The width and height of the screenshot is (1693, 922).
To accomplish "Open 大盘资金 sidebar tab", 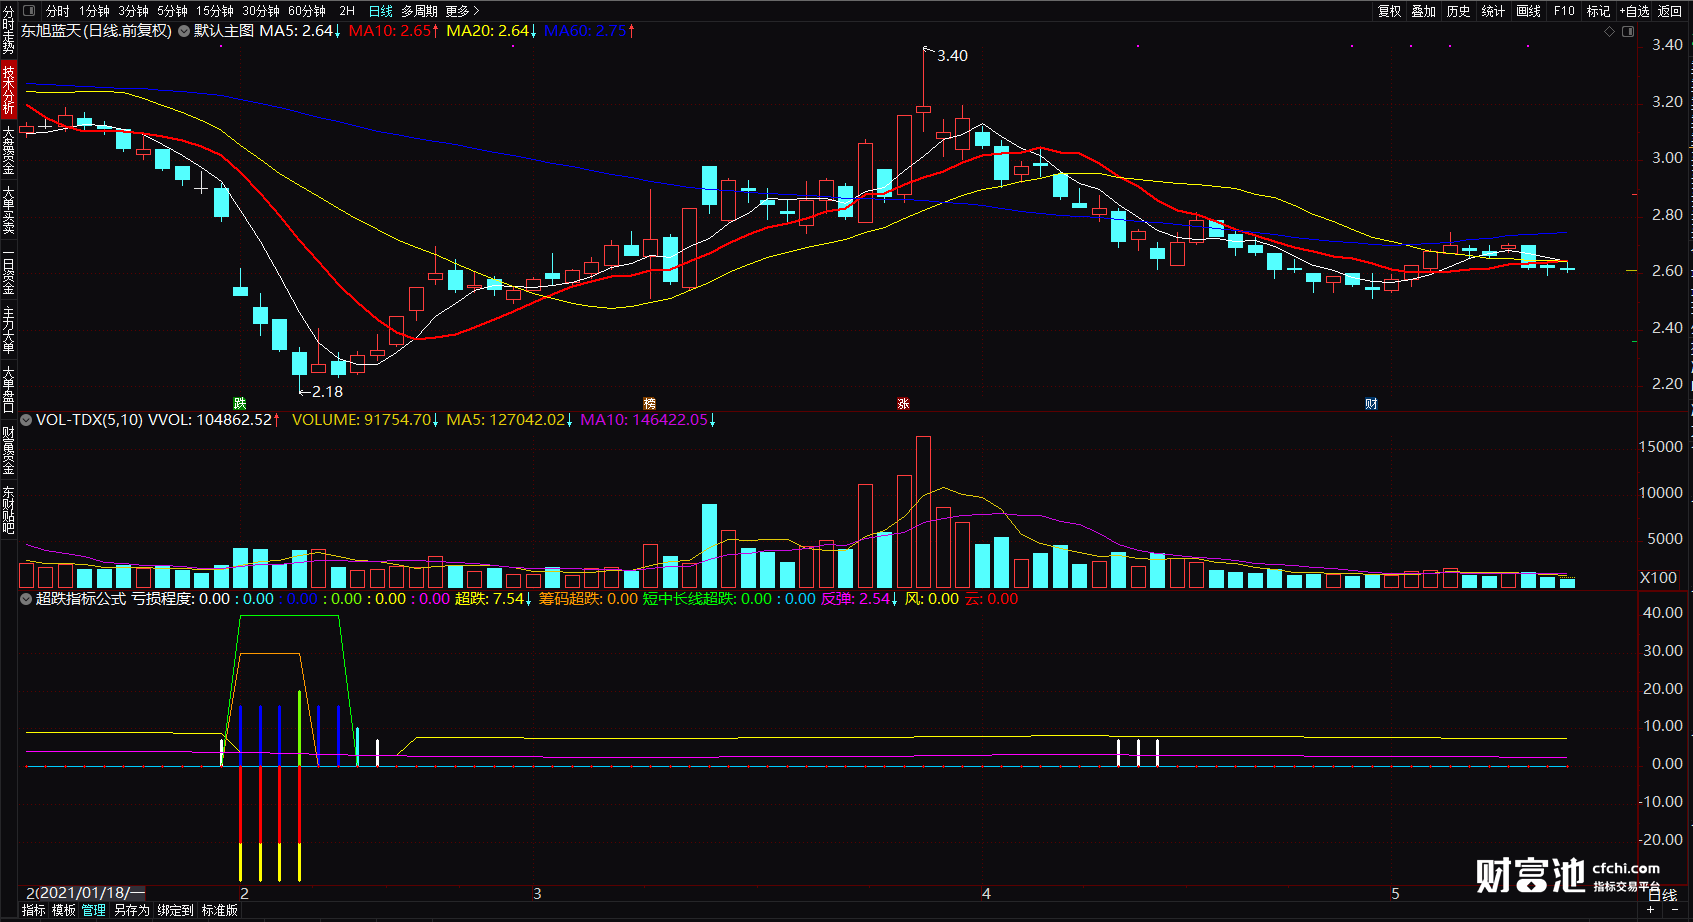I will point(8,149).
